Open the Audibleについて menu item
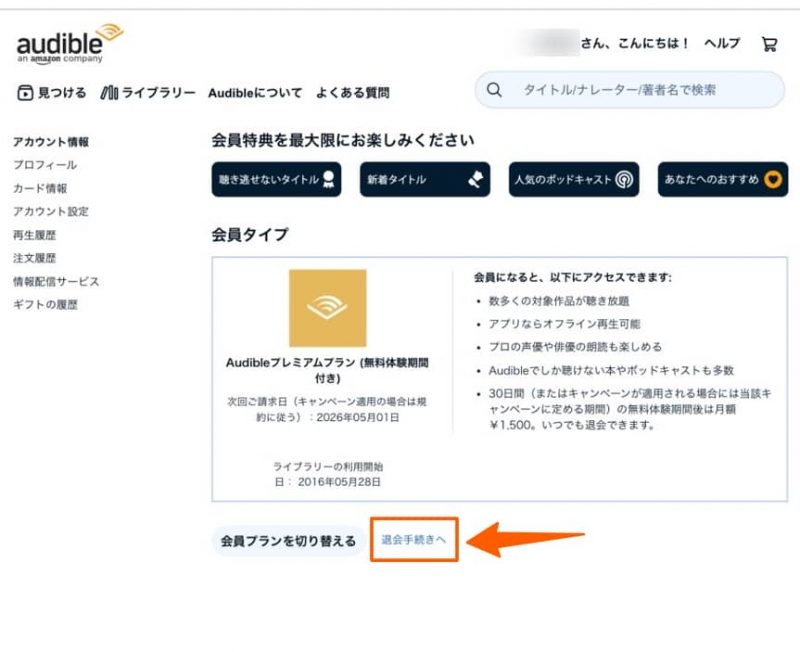Screen dimensions: 800x652 [255, 92]
